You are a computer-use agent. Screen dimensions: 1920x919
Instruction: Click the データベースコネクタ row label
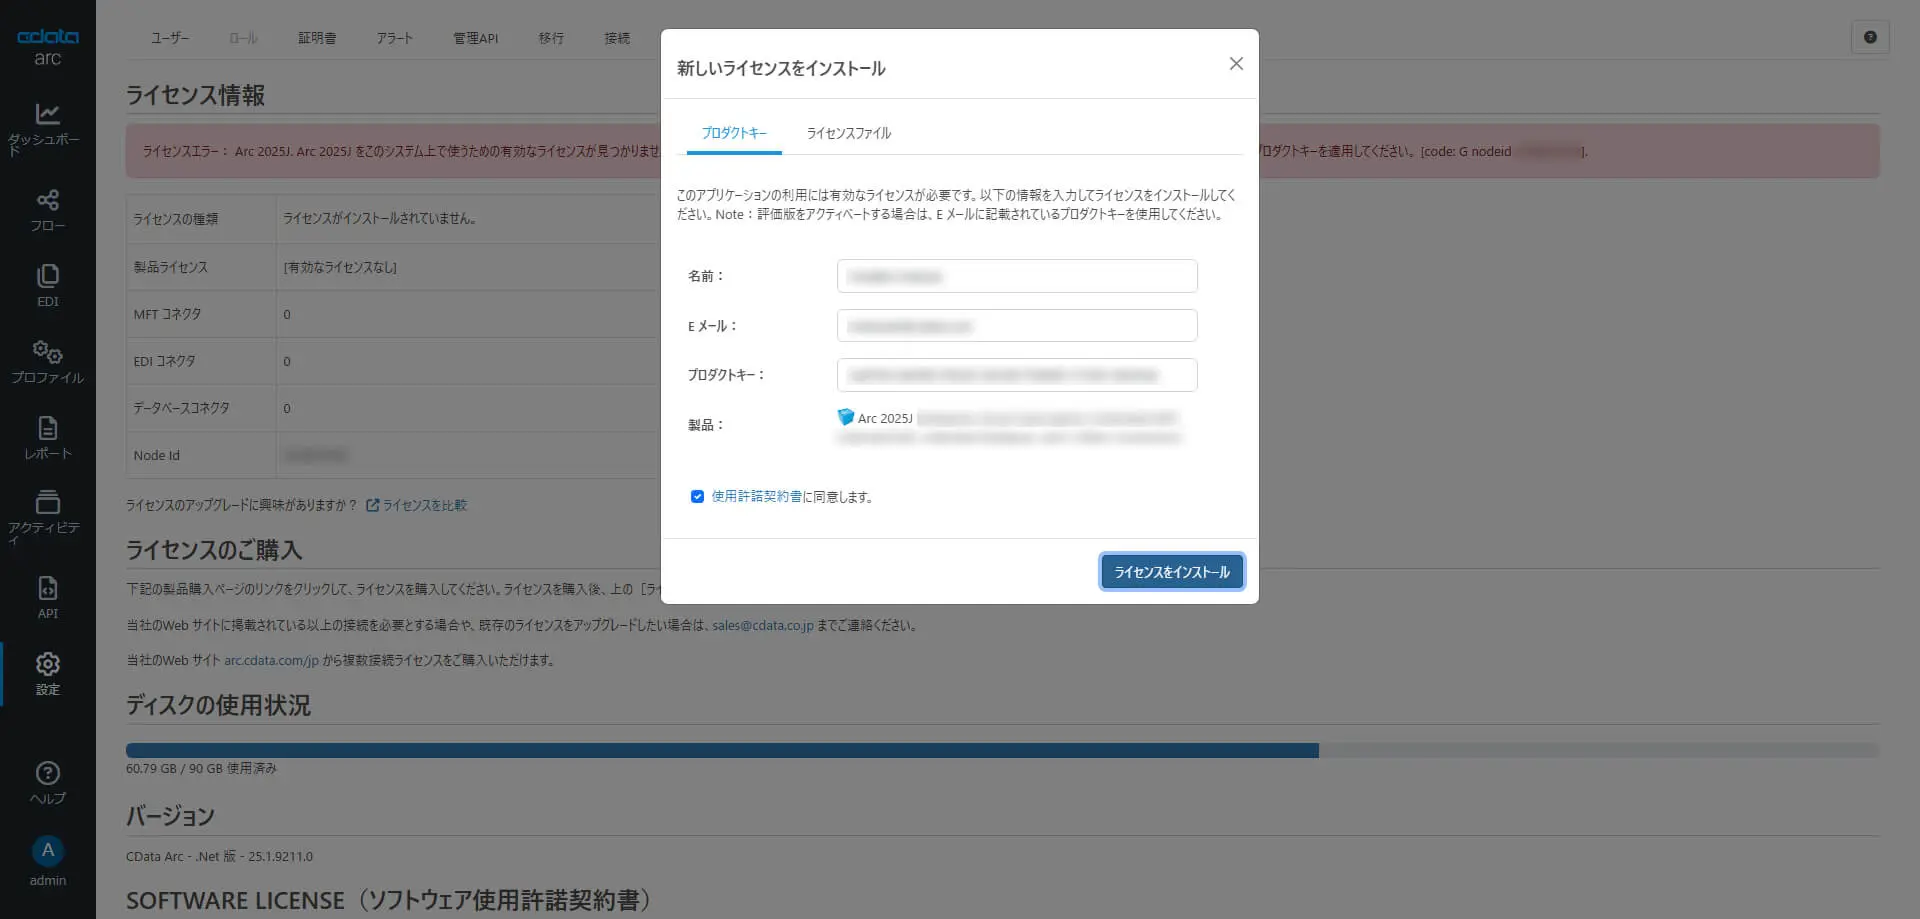coord(181,408)
